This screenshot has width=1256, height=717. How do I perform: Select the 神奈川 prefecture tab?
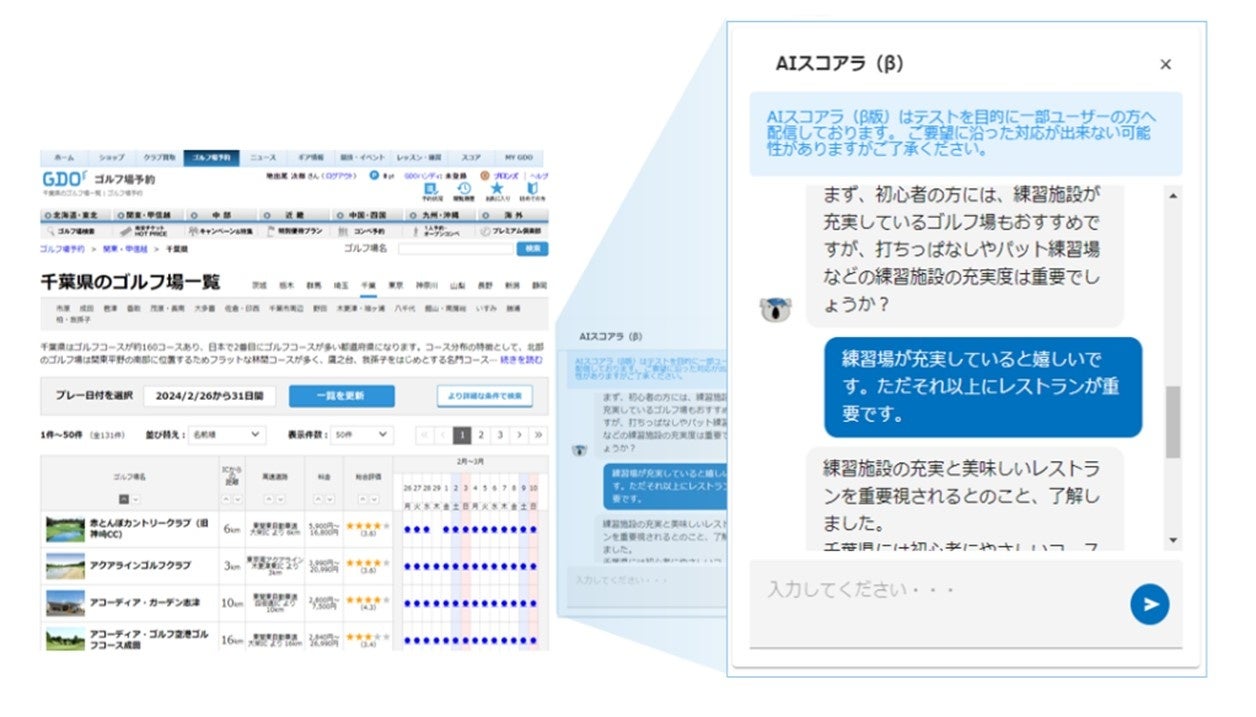coord(425,285)
